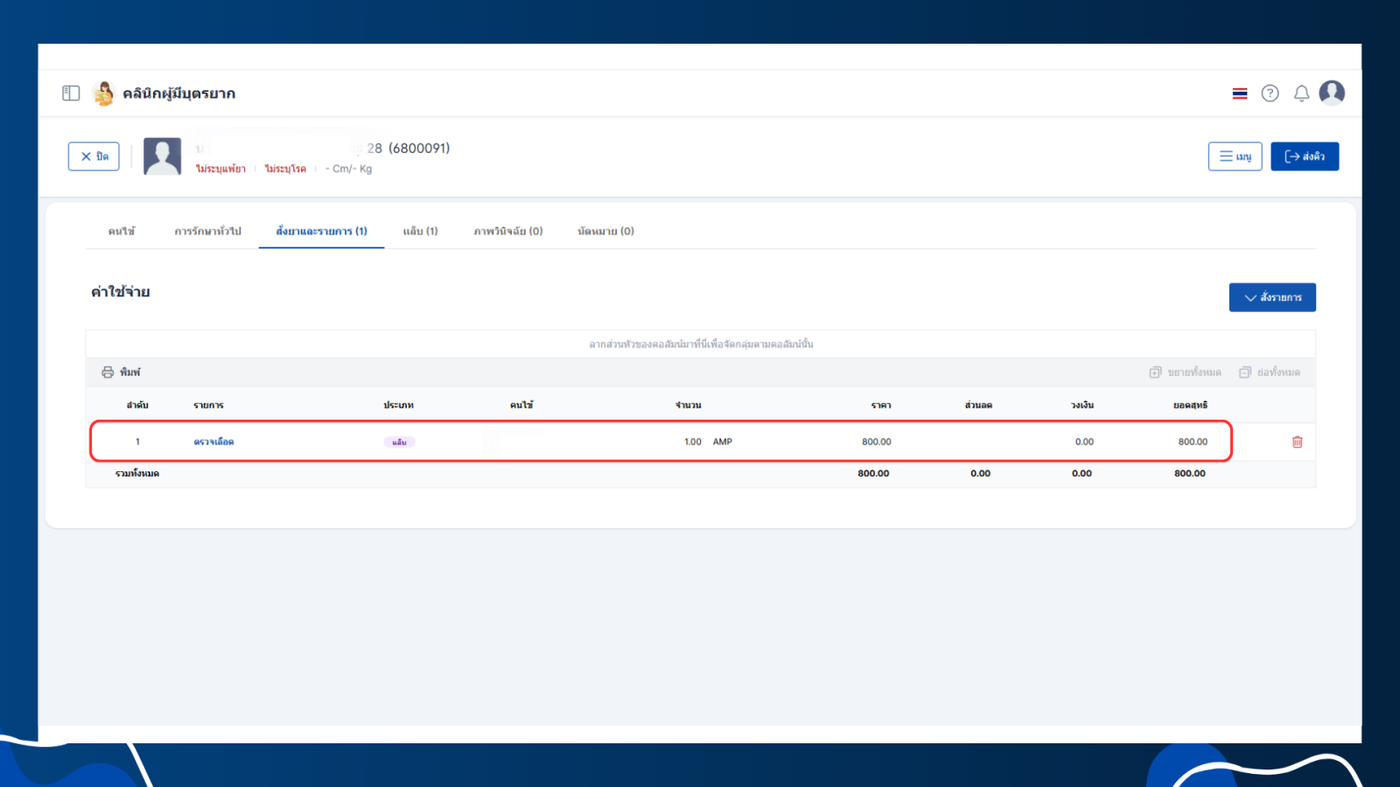Click the patient profile photo
This screenshot has height=787, width=1400.
pyautogui.click(x=162, y=156)
